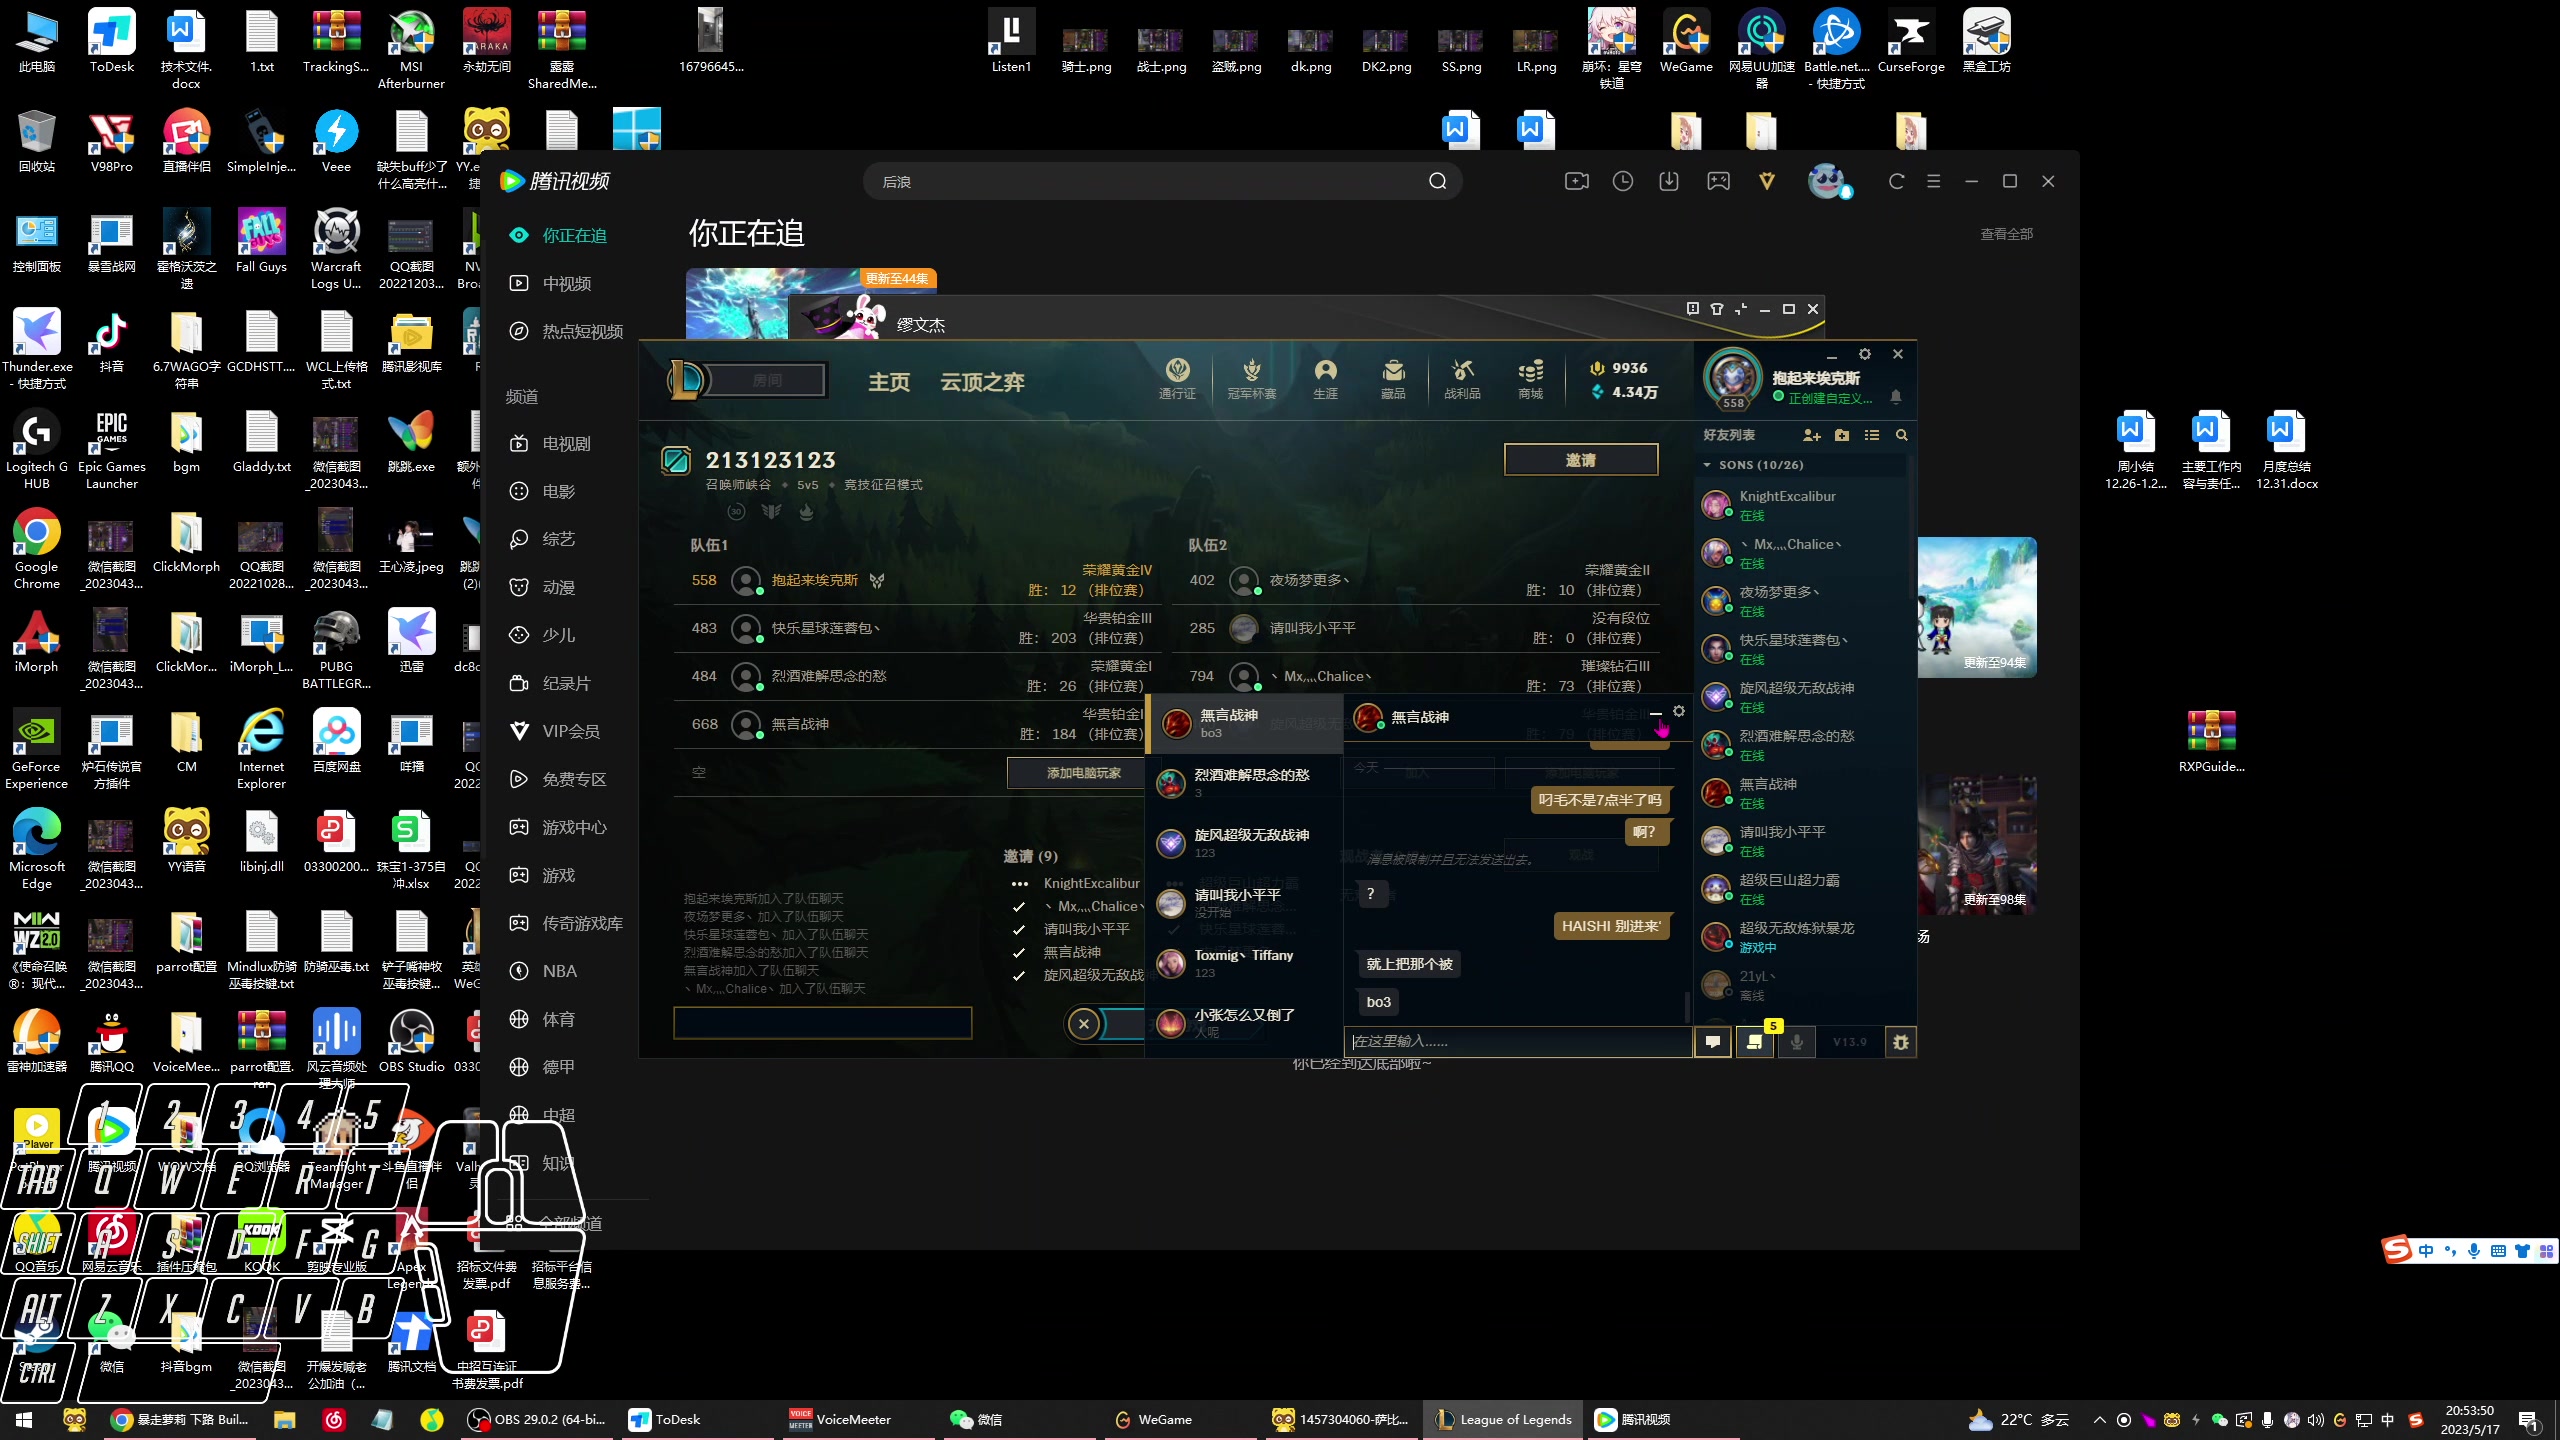Click the new friend folder icon
This screenshot has height=1440, width=2560.
[x=1842, y=435]
